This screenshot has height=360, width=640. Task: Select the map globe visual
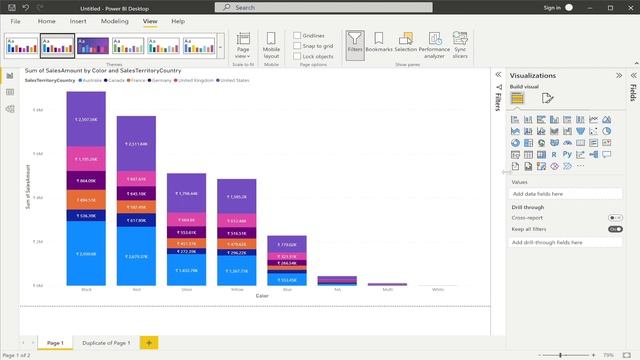click(x=541, y=143)
